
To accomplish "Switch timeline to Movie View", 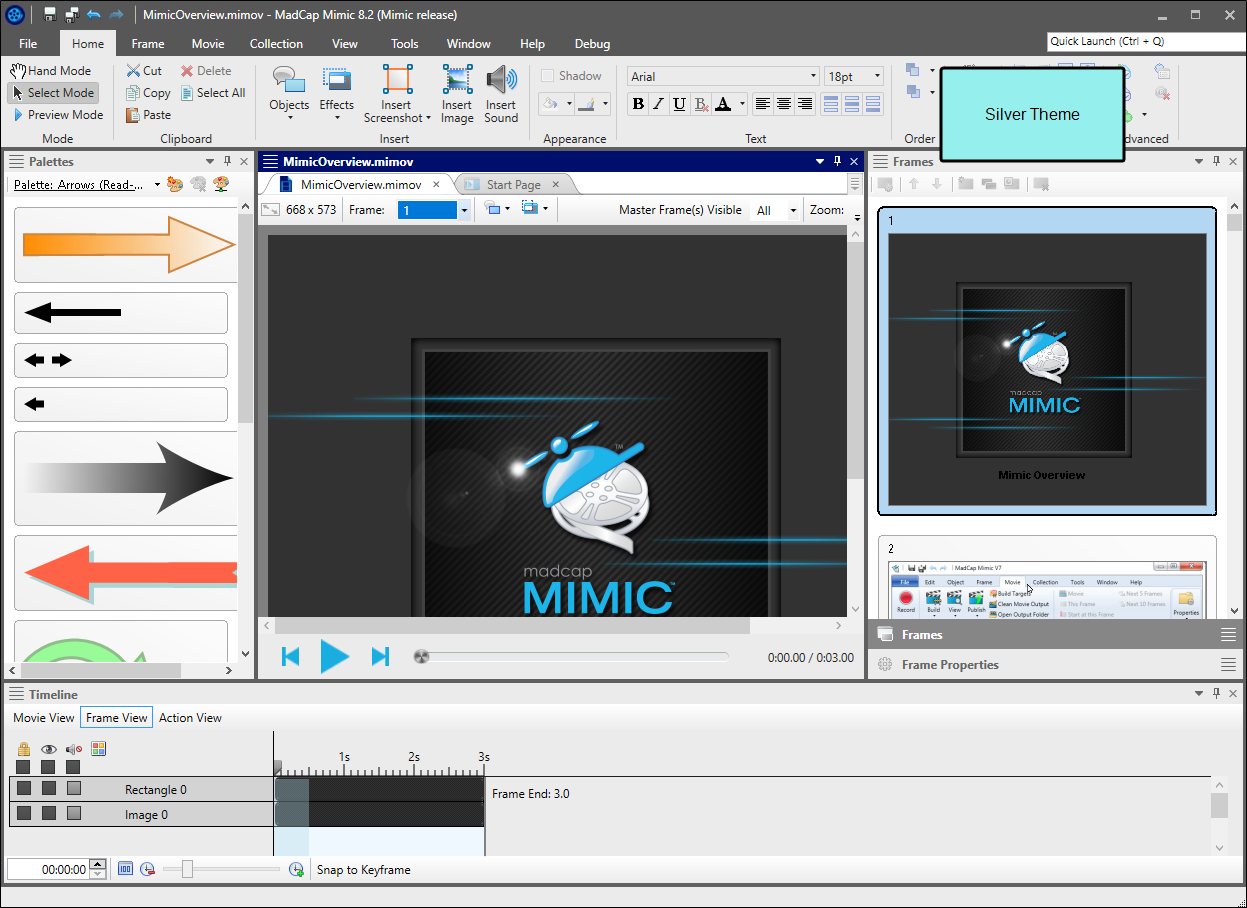I will [x=44, y=718].
